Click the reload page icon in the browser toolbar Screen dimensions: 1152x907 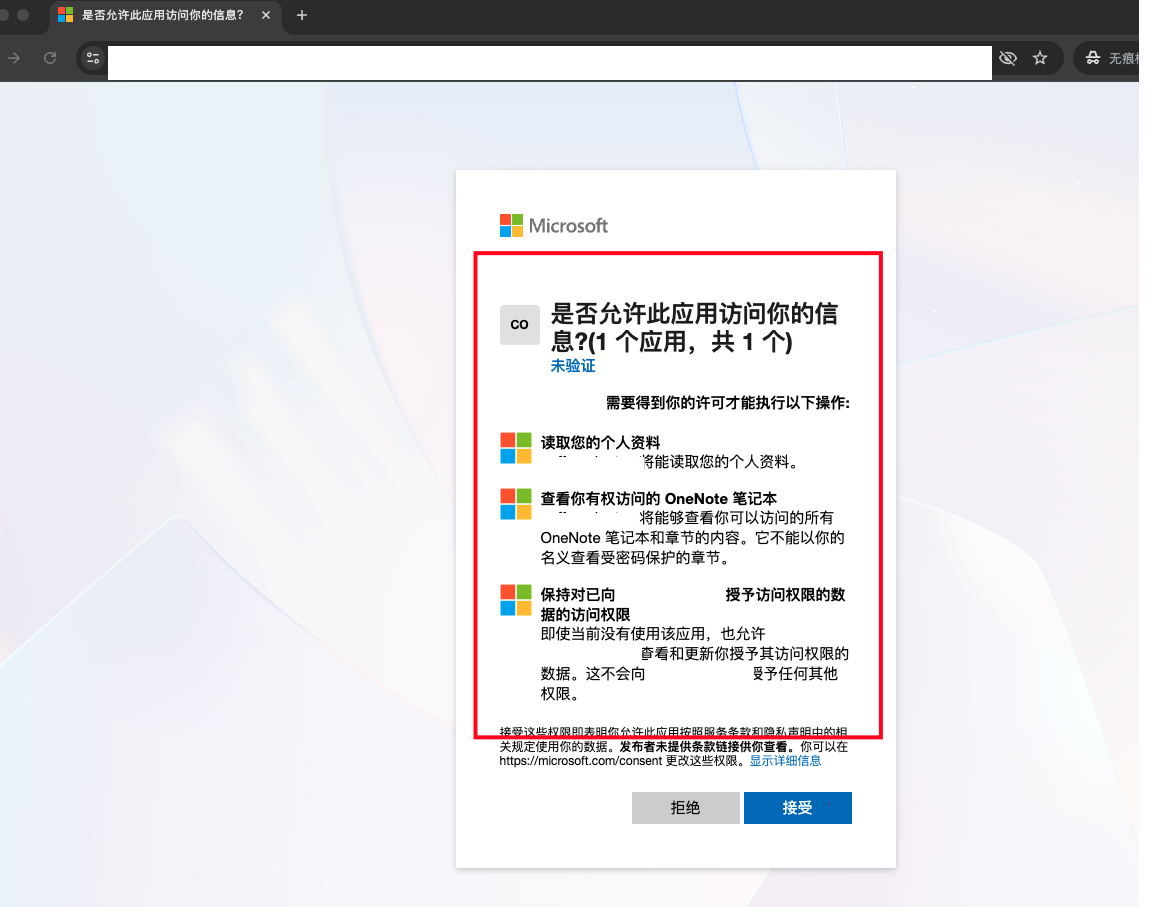coord(50,58)
